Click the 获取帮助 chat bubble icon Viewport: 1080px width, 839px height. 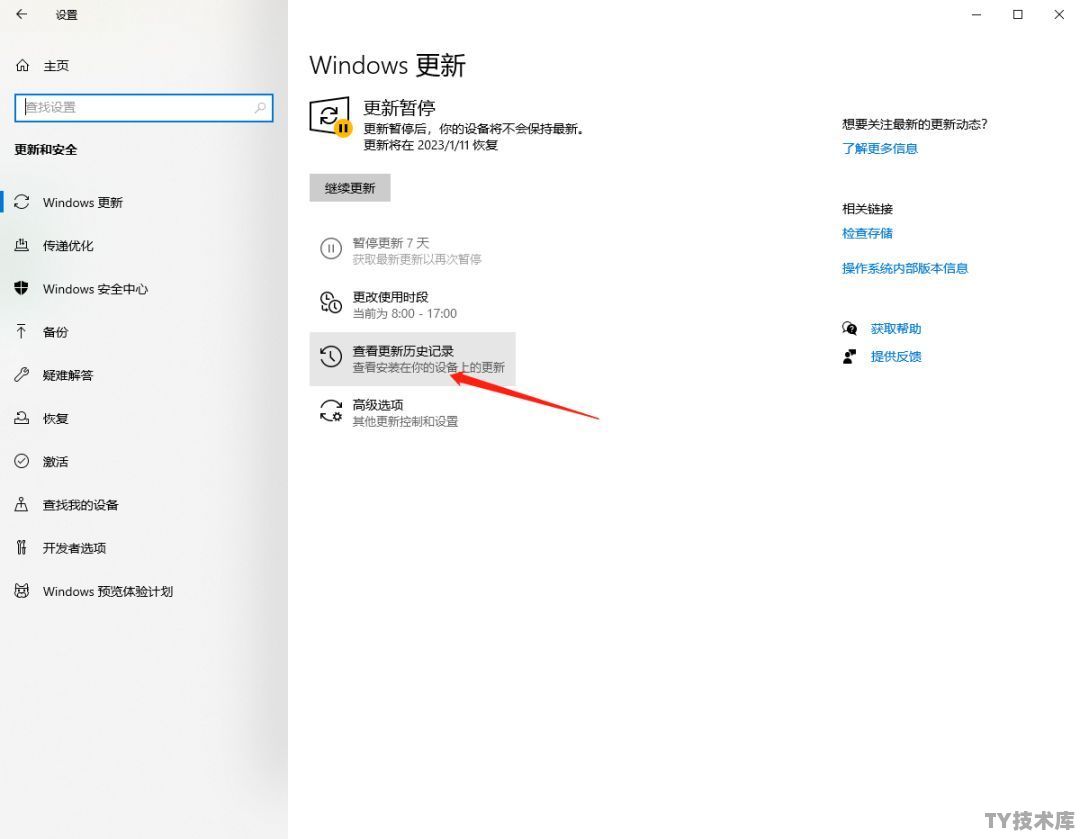click(x=850, y=329)
